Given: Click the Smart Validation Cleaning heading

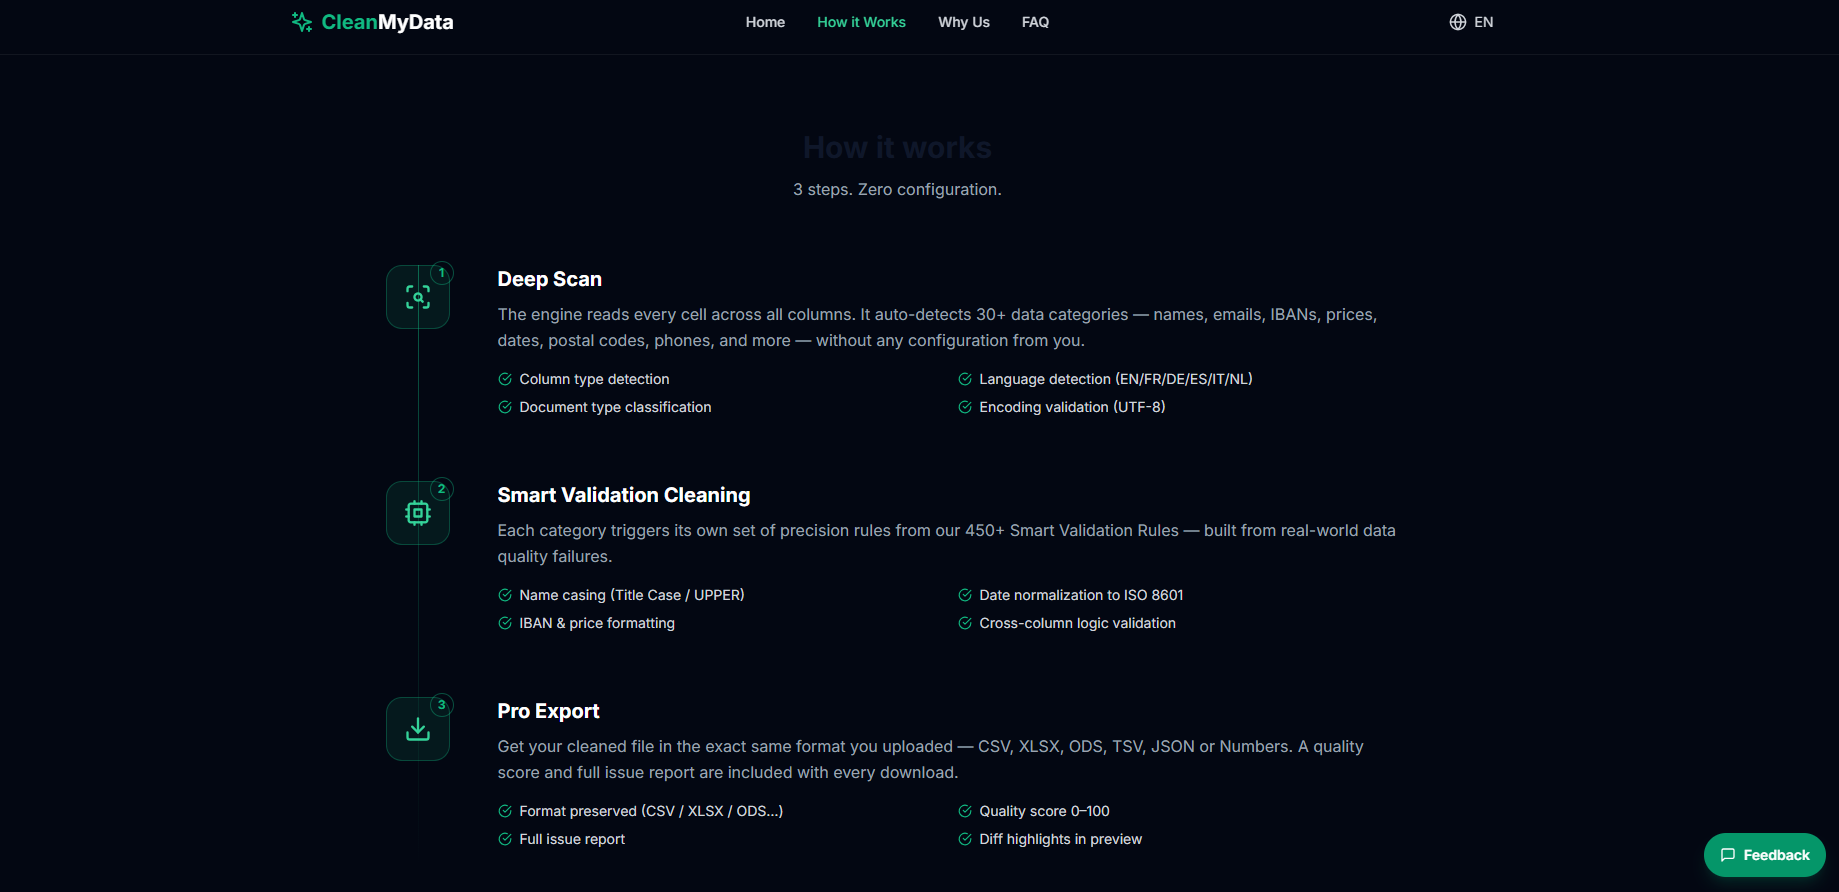Looking at the screenshot, I should coord(624,495).
